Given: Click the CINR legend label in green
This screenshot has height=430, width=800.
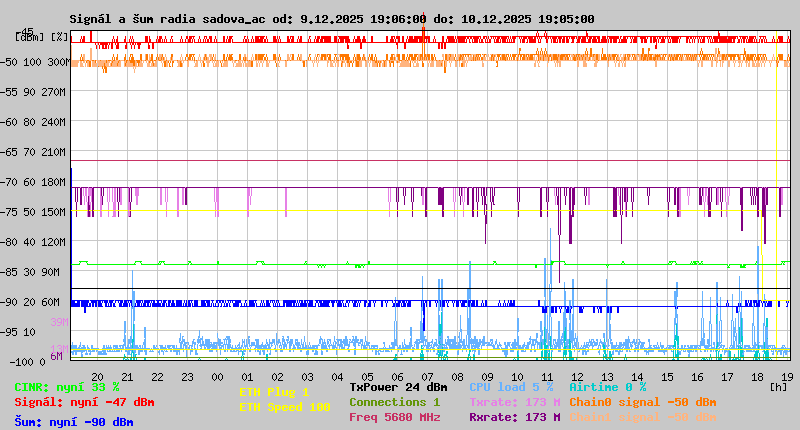Looking at the screenshot, I should [66, 387].
